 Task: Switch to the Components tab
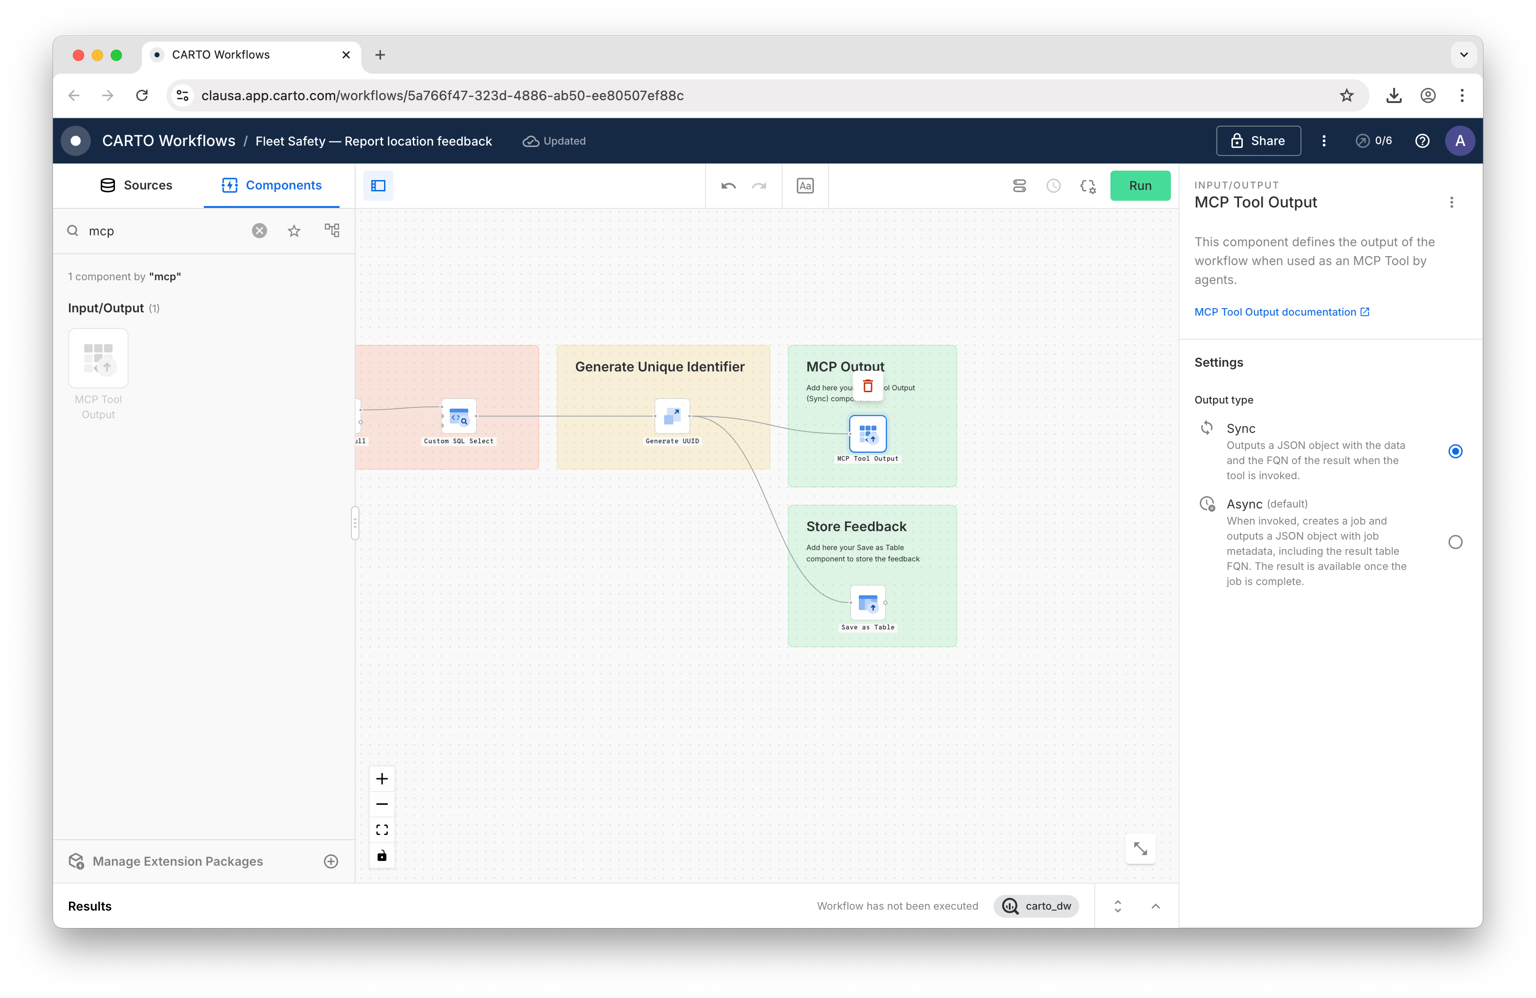pos(272,185)
